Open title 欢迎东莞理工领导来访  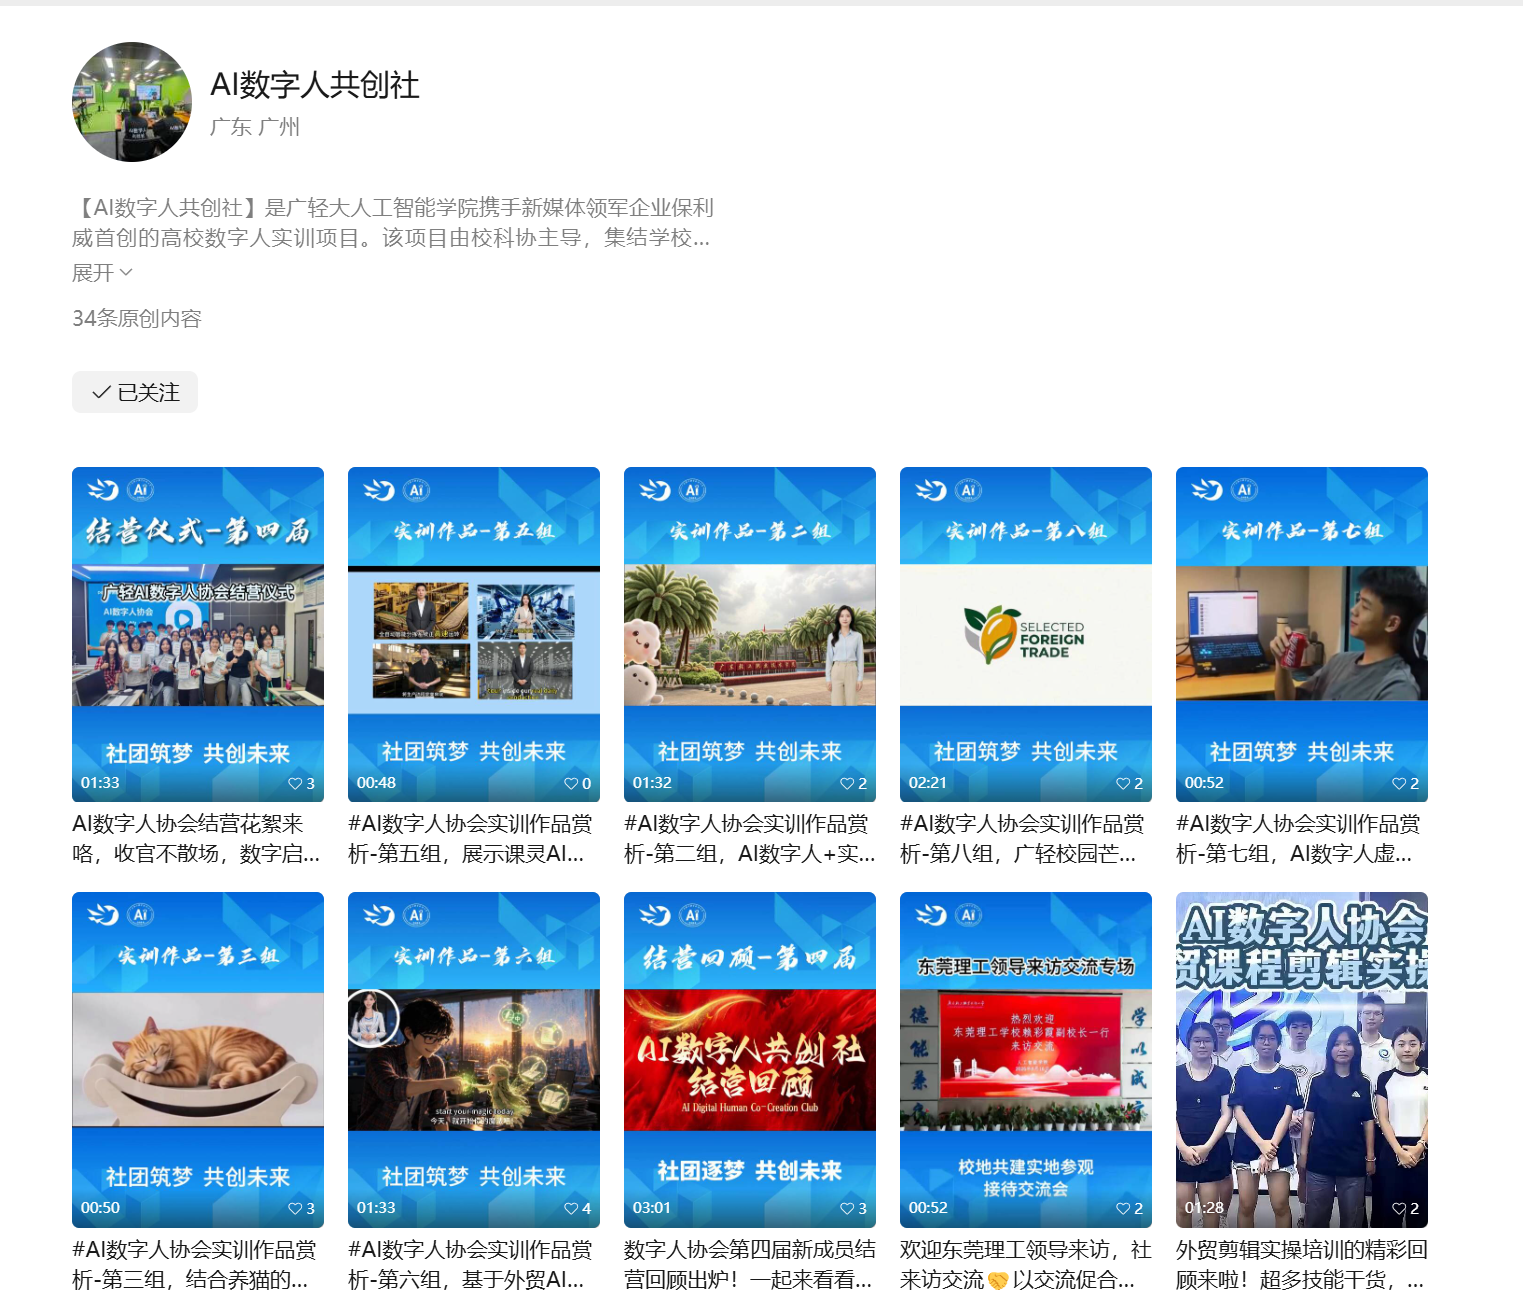tap(1026, 1264)
